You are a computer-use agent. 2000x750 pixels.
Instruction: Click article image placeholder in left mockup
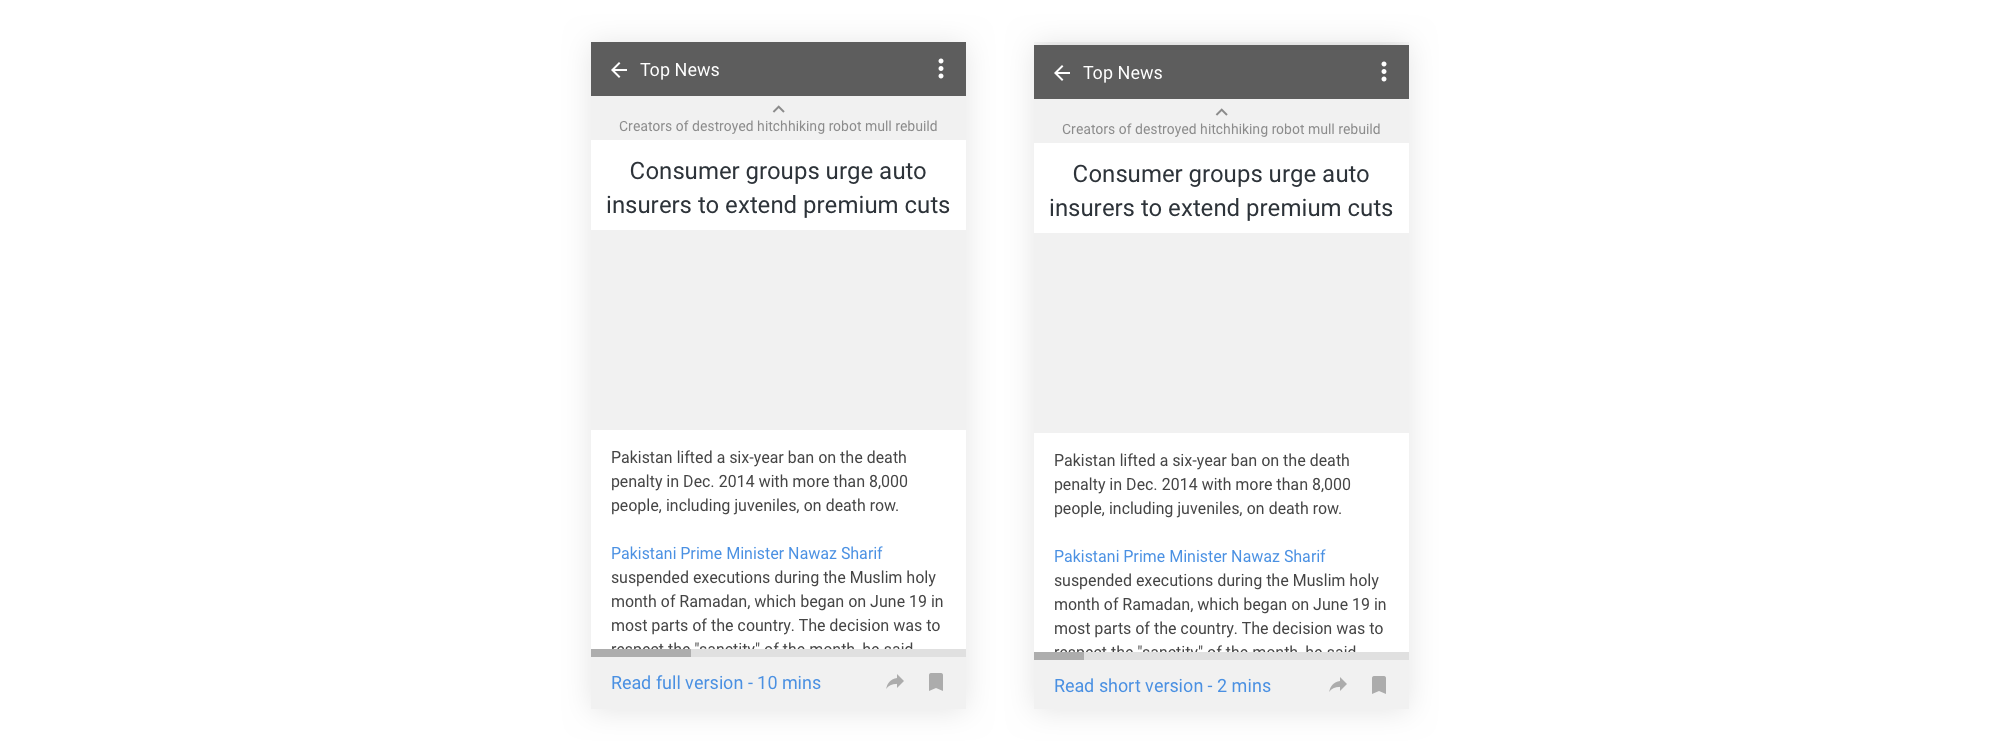[778, 330]
